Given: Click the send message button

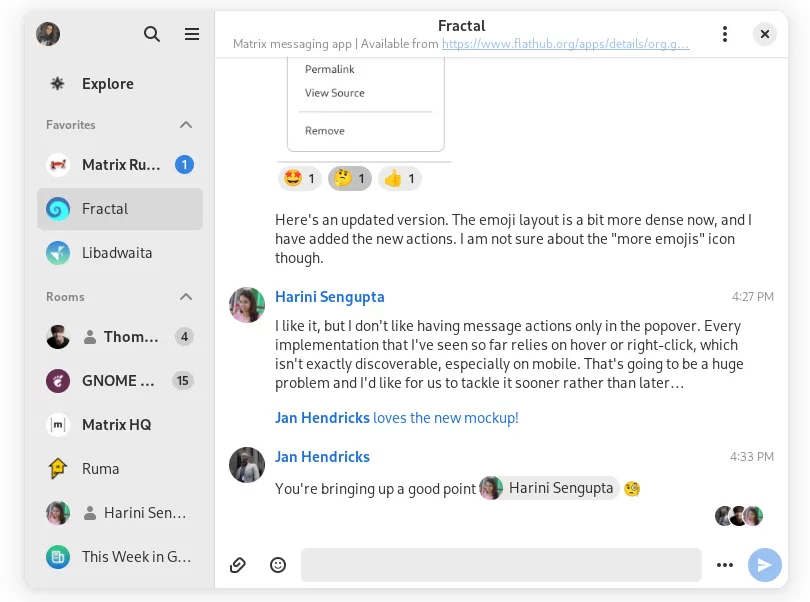Looking at the screenshot, I should click(765, 565).
